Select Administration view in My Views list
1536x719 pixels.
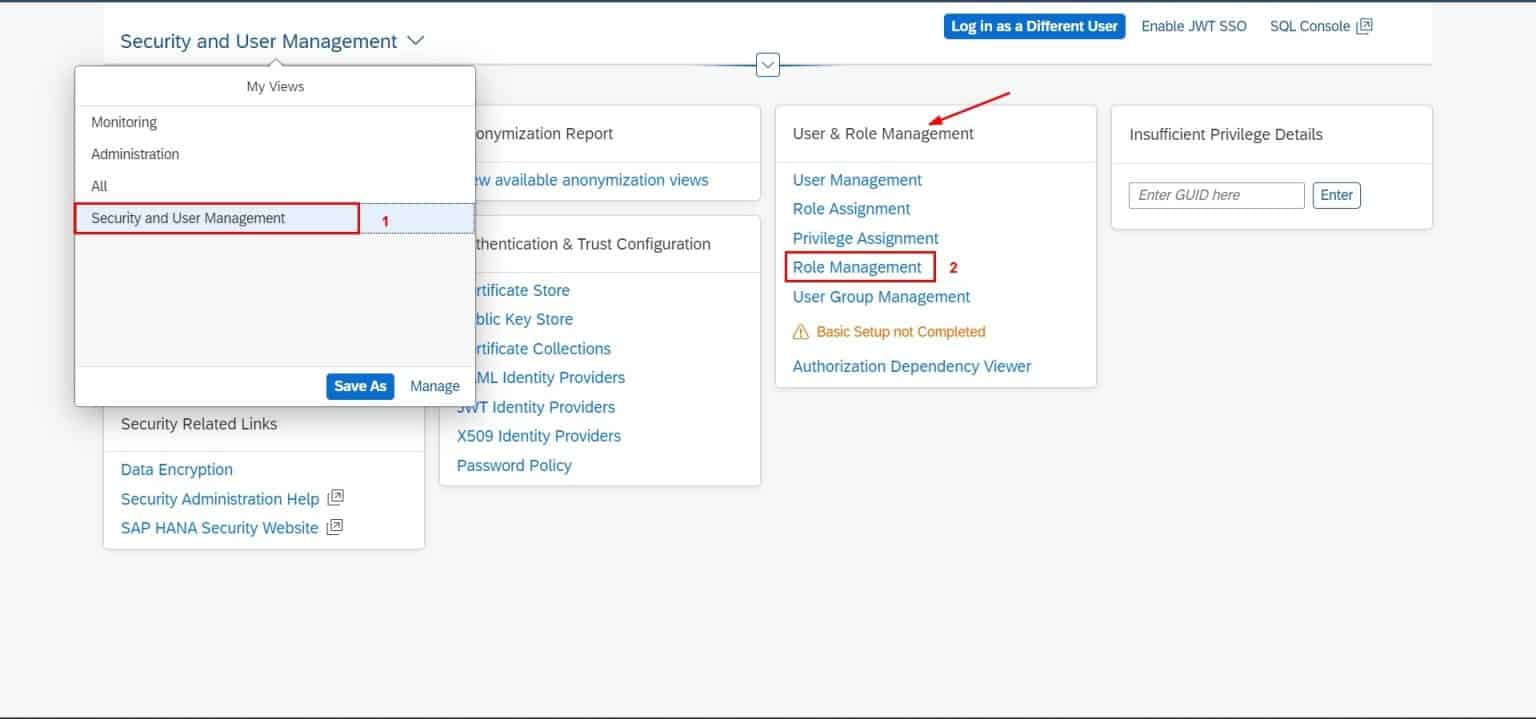135,154
